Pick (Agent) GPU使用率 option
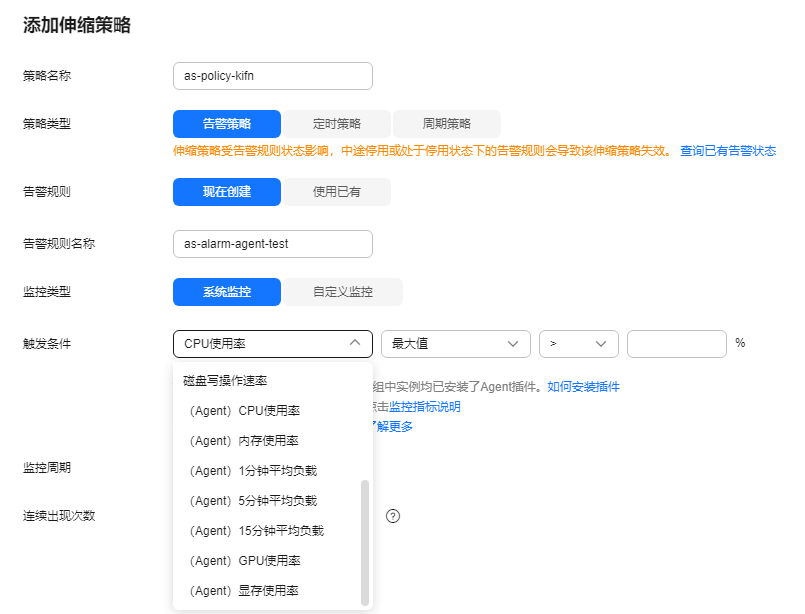 click(244, 561)
